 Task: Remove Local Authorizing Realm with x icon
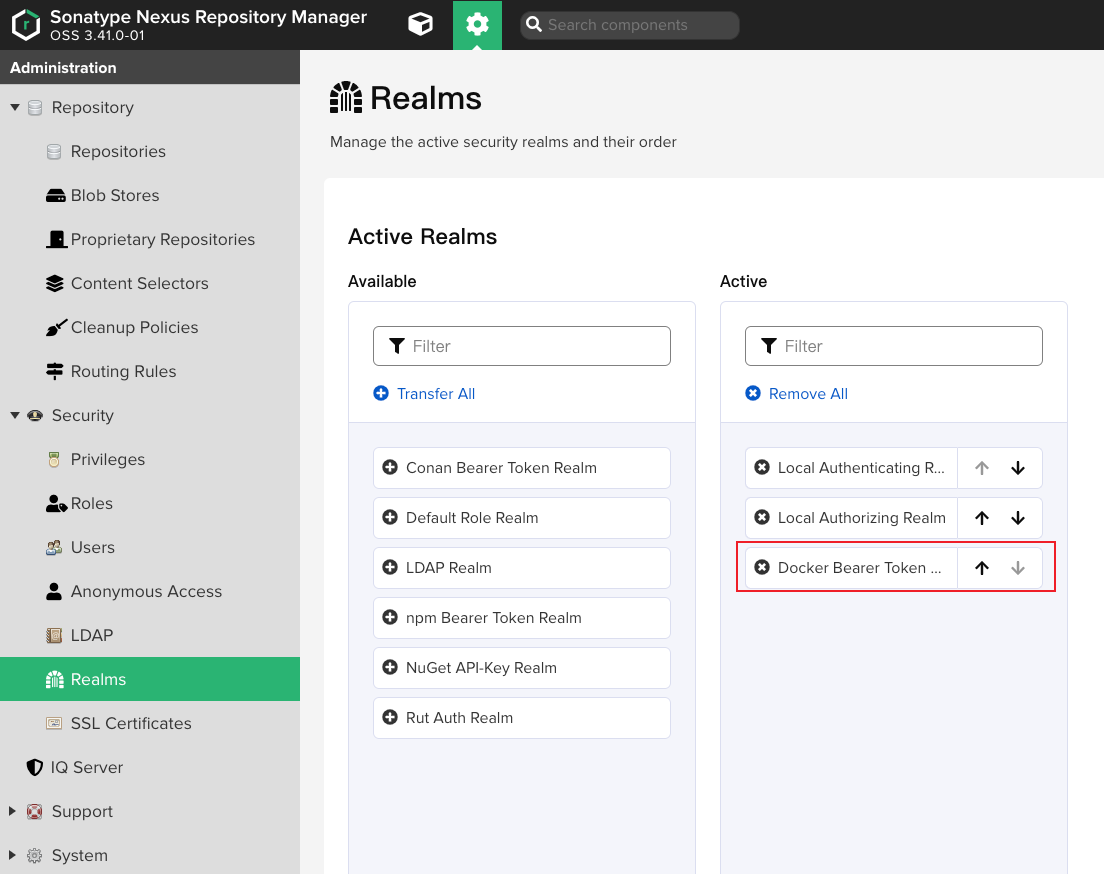coord(762,518)
